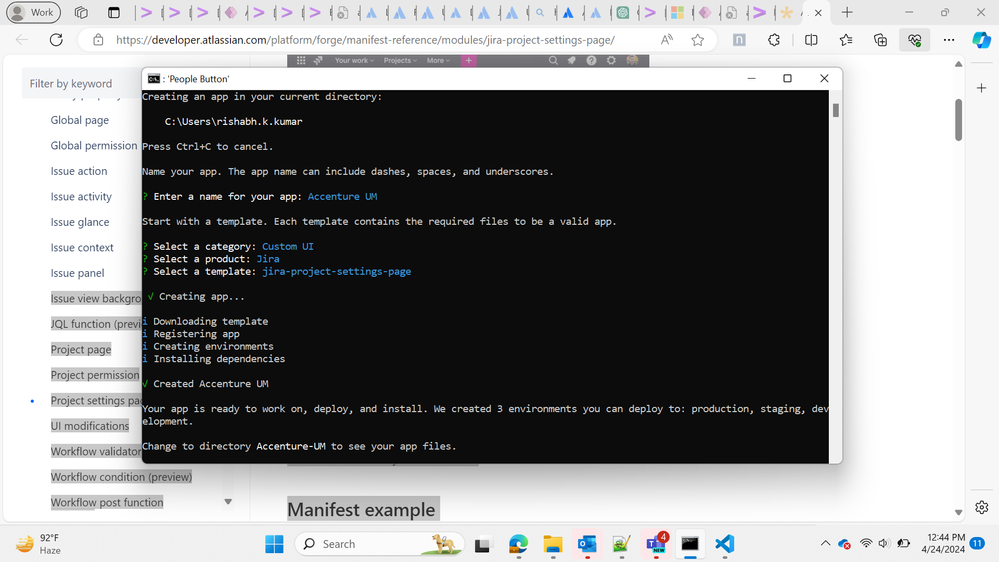Open 'Projects' dropdown in Jira bar
This screenshot has width=999, height=562.
(x=400, y=61)
